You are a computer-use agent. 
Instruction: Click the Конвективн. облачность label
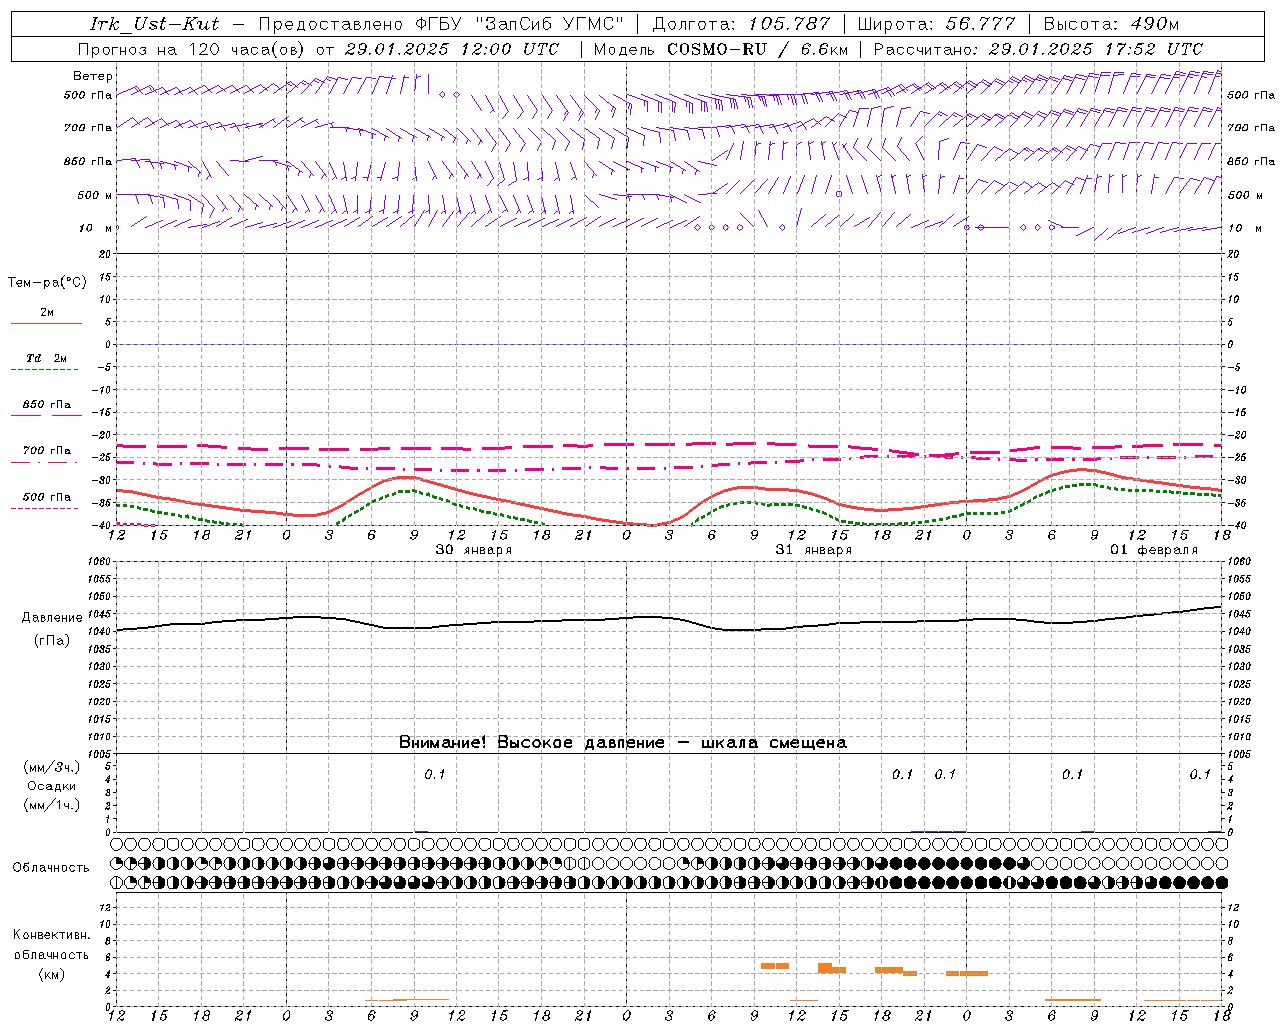(51, 945)
